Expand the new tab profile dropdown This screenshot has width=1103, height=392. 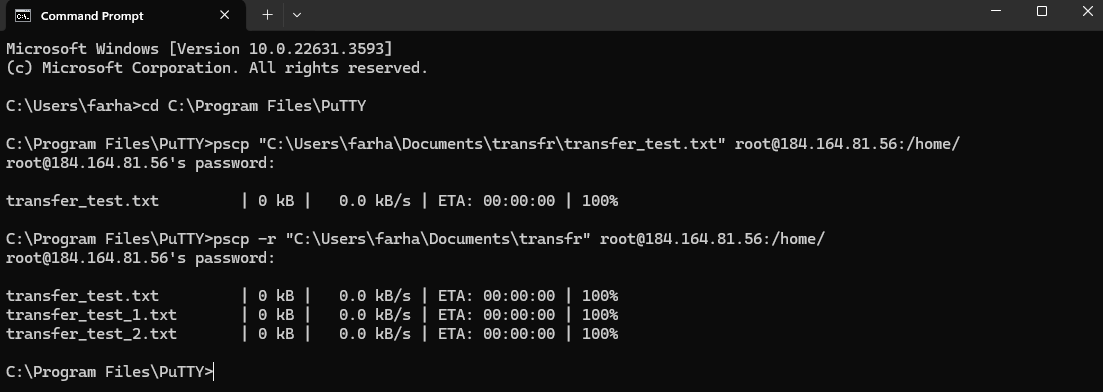(297, 15)
